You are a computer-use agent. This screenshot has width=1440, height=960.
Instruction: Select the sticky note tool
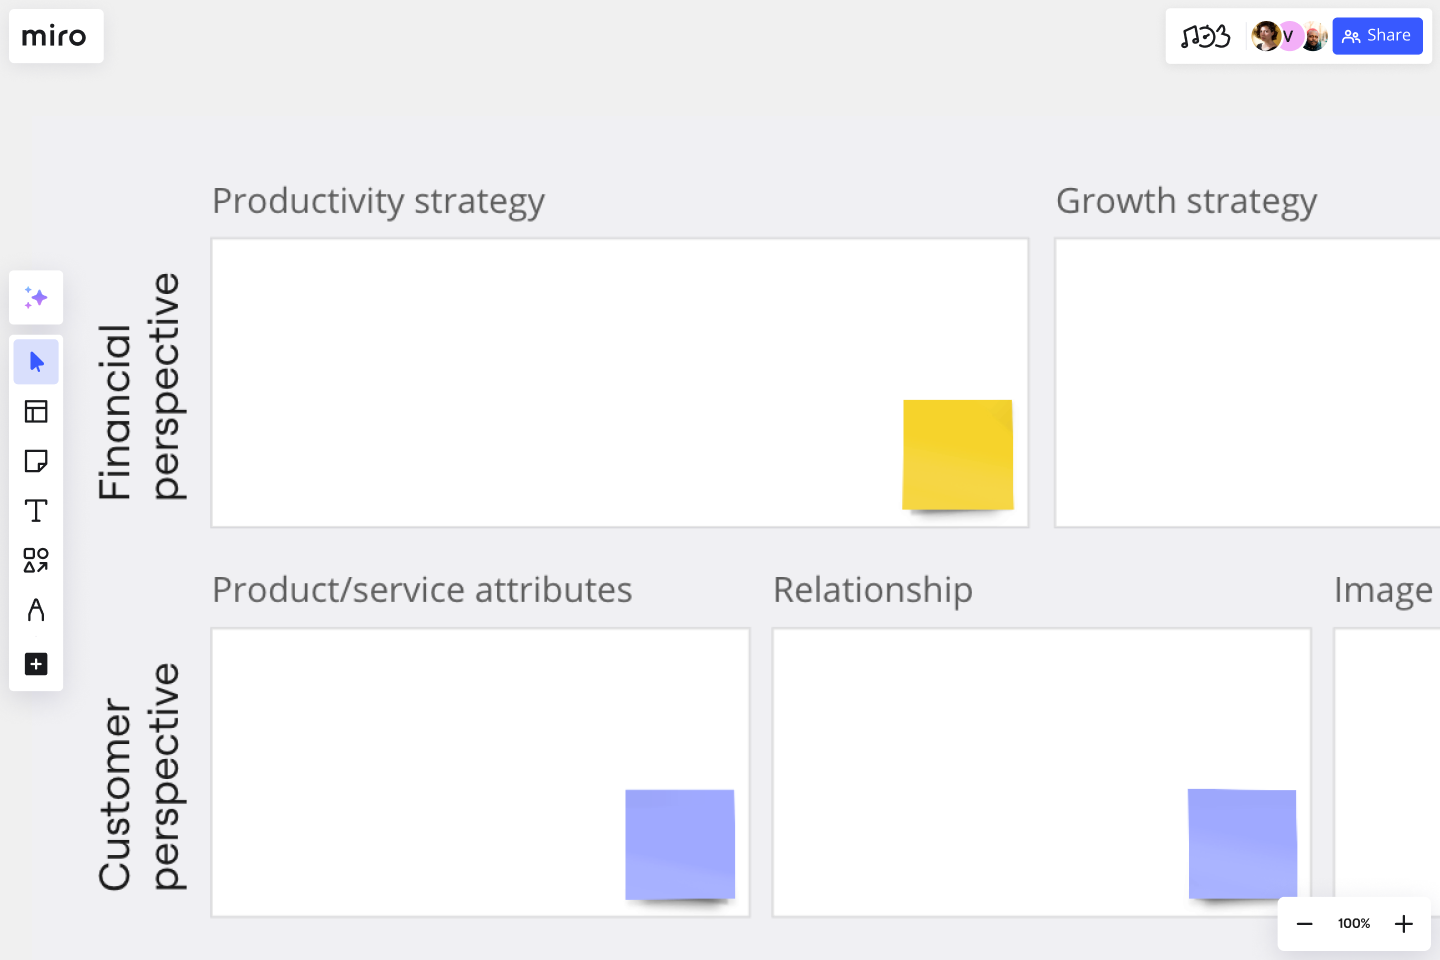coord(36,461)
